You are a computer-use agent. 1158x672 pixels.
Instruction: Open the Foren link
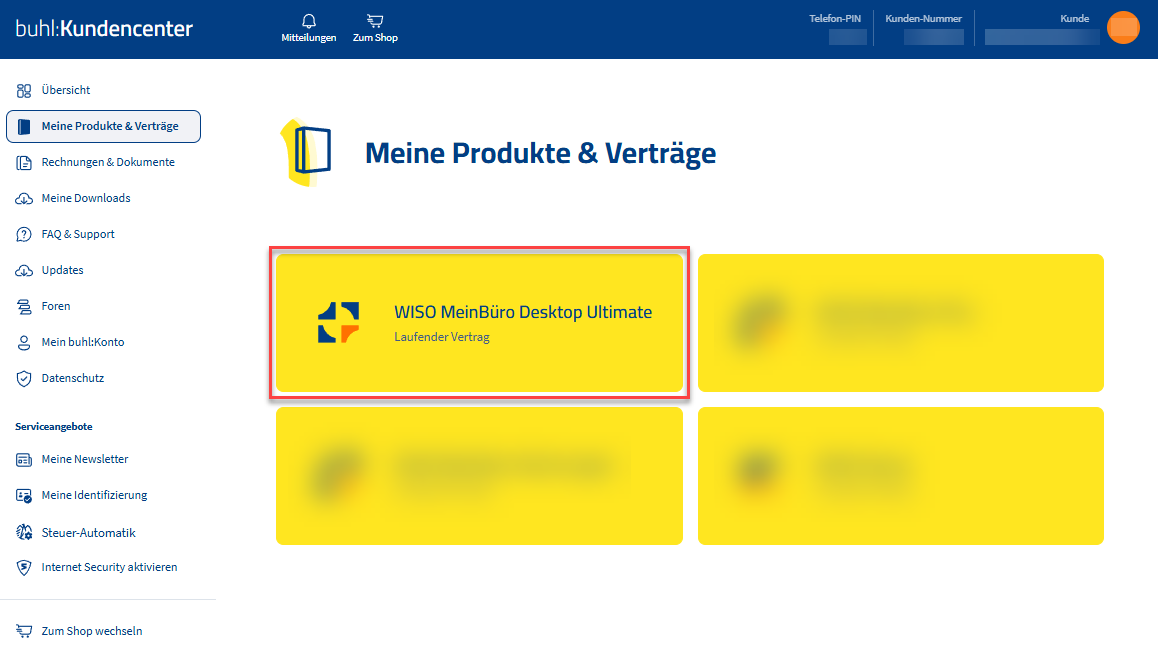pos(56,306)
